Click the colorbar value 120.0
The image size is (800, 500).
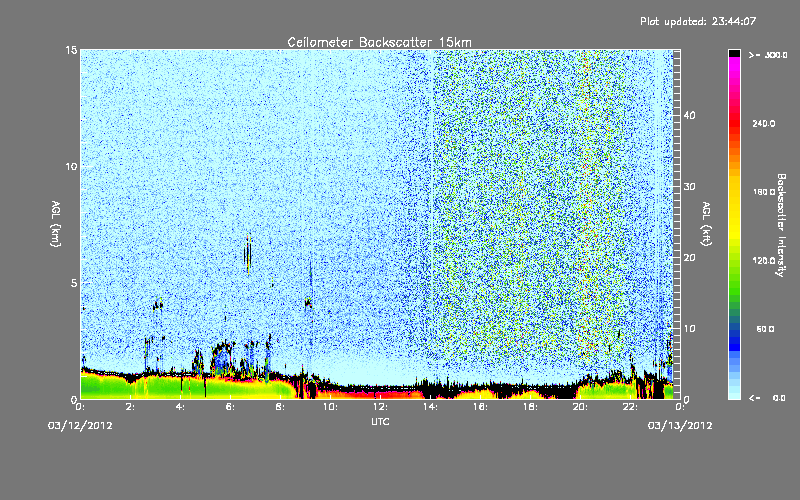[764, 261]
